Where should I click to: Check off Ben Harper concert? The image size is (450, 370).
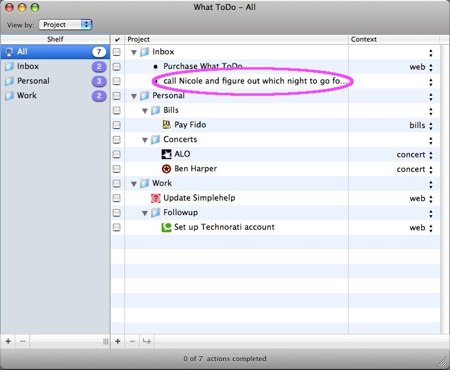[117, 169]
